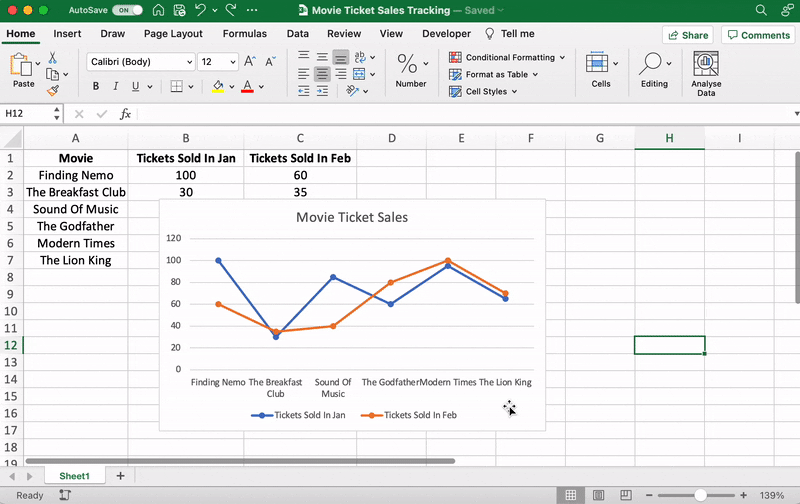Open the Calibri (Body) font dropdown
This screenshot has height=504, width=800.
click(140, 62)
